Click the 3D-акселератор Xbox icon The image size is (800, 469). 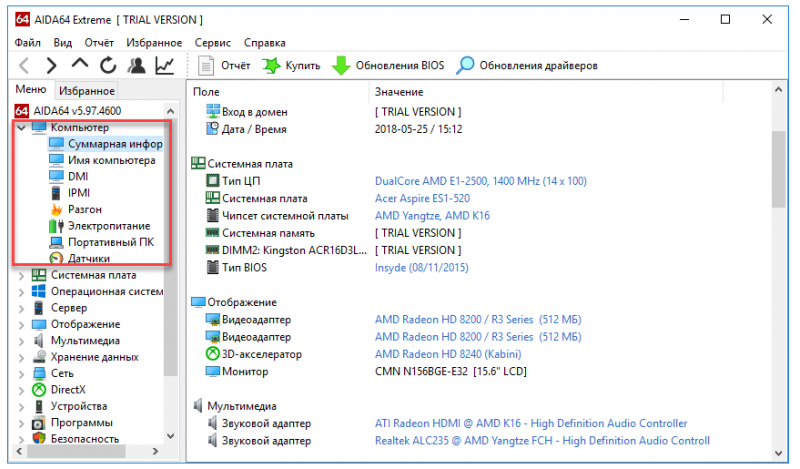[x=212, y=353]
